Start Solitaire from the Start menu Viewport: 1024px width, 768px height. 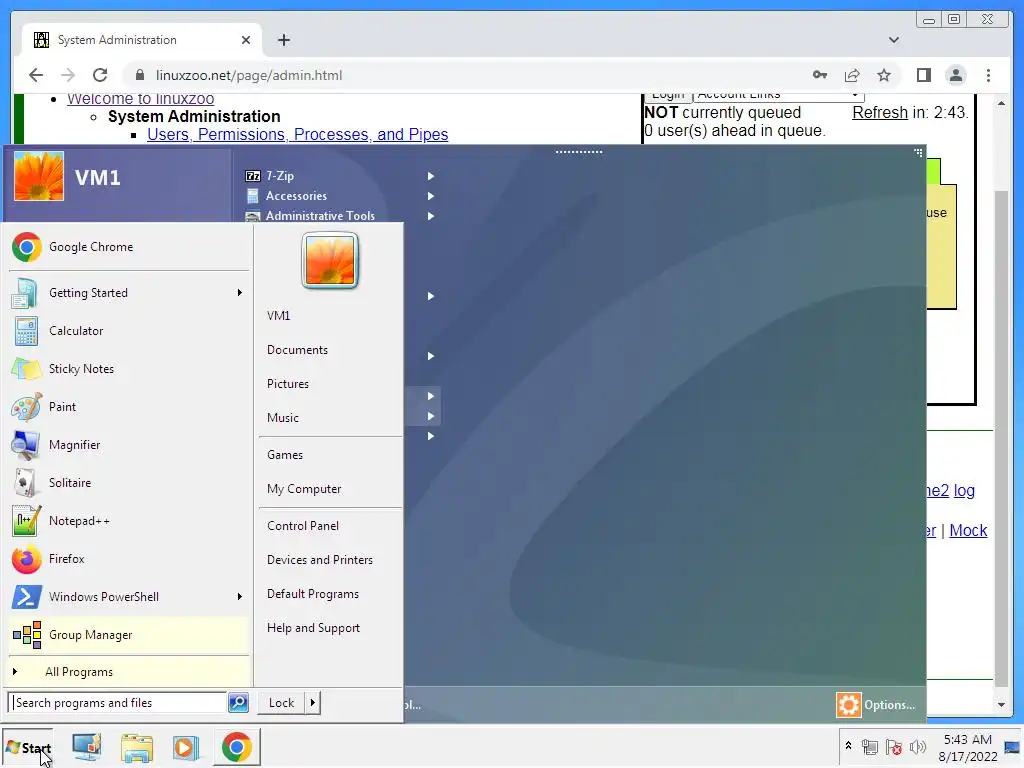pos(129,483)
